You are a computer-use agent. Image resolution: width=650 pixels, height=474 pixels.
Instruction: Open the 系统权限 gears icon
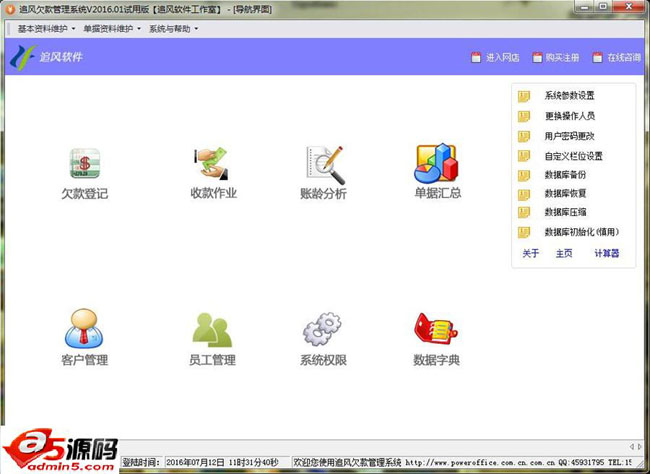(x=322, y=329)
